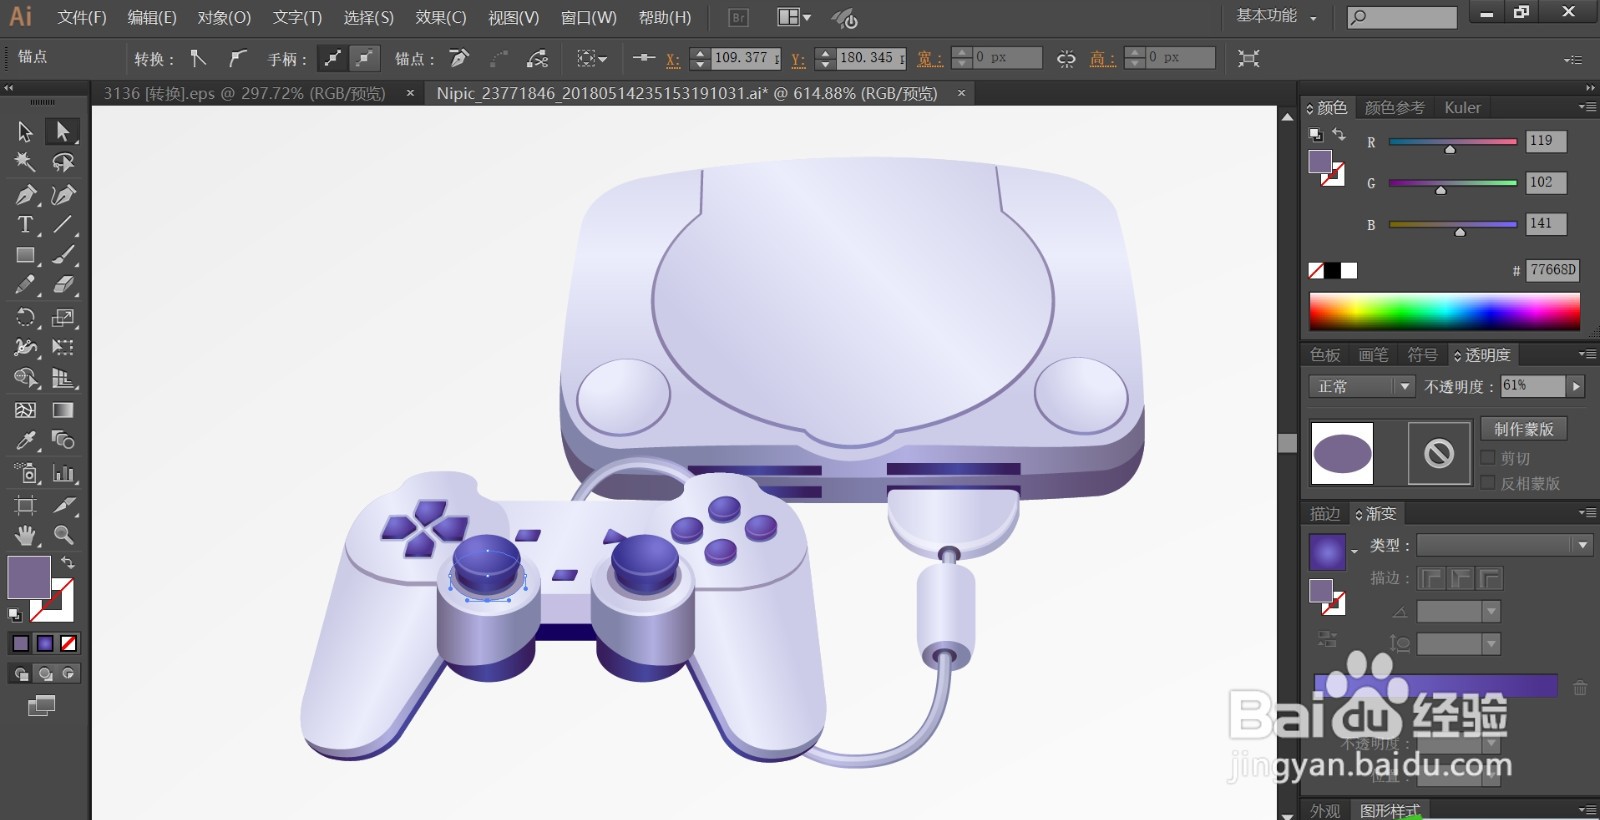This screenshot has height=820, width=1600.
Task: Select the Gradient tool
Action: (x=62, y=410)
